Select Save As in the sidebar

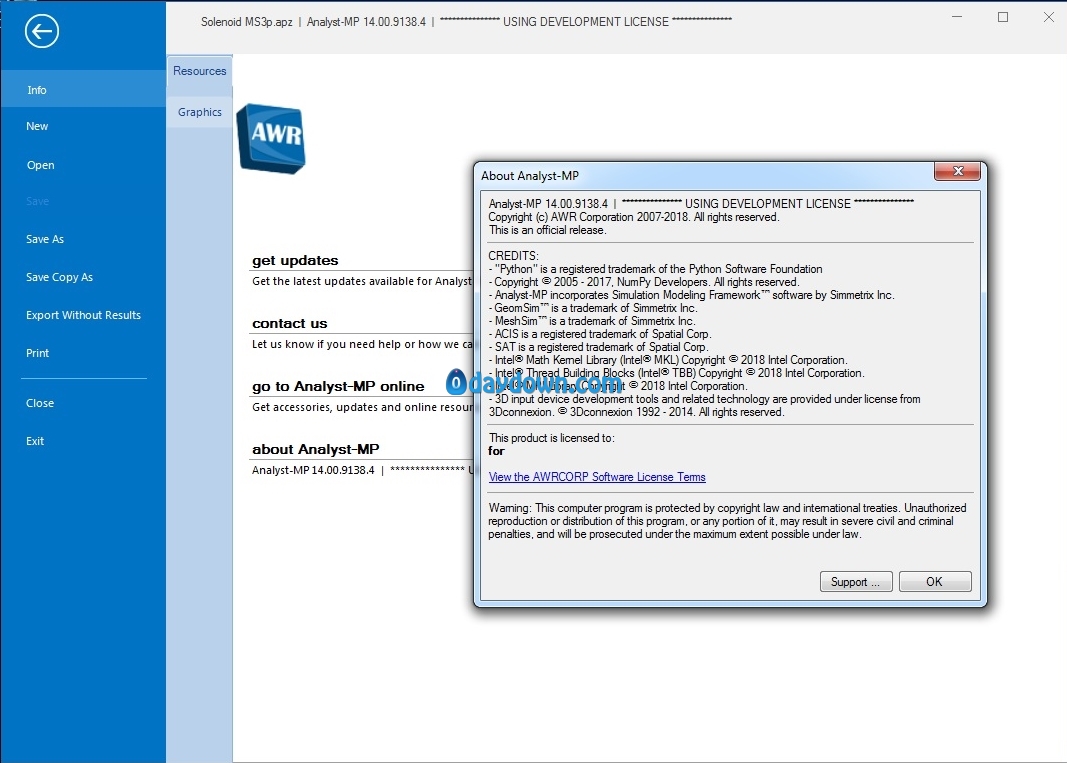[x=45, y=239]
